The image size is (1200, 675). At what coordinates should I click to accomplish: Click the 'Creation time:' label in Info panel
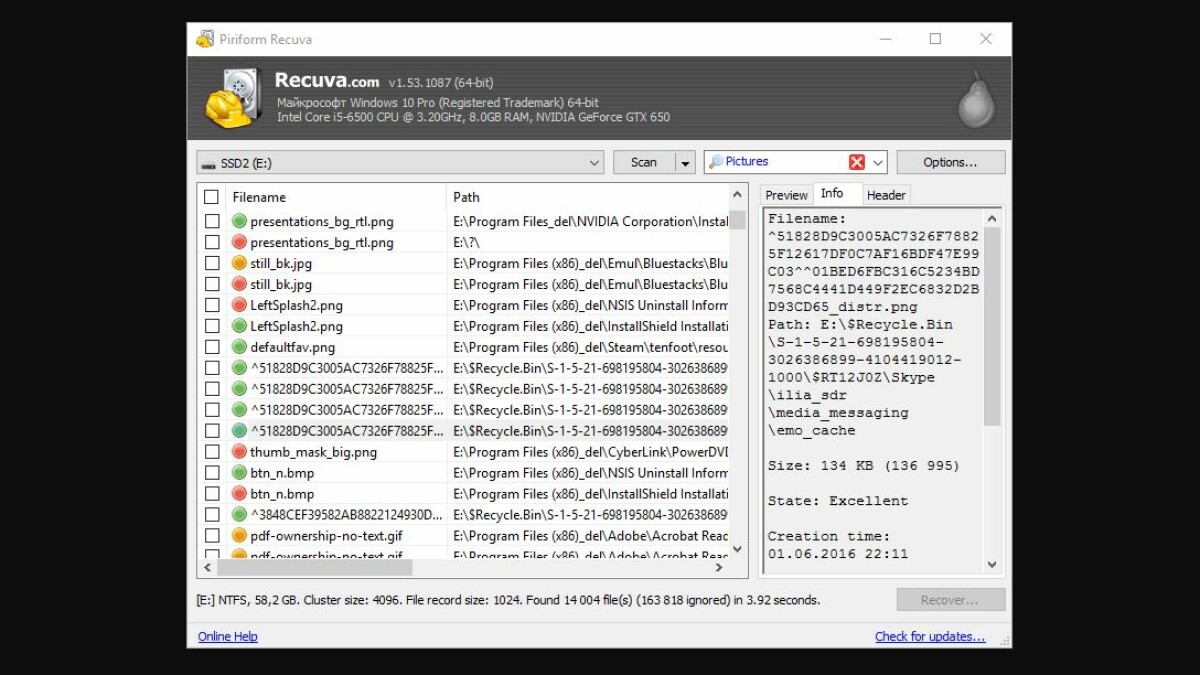(x=828, y=536)
